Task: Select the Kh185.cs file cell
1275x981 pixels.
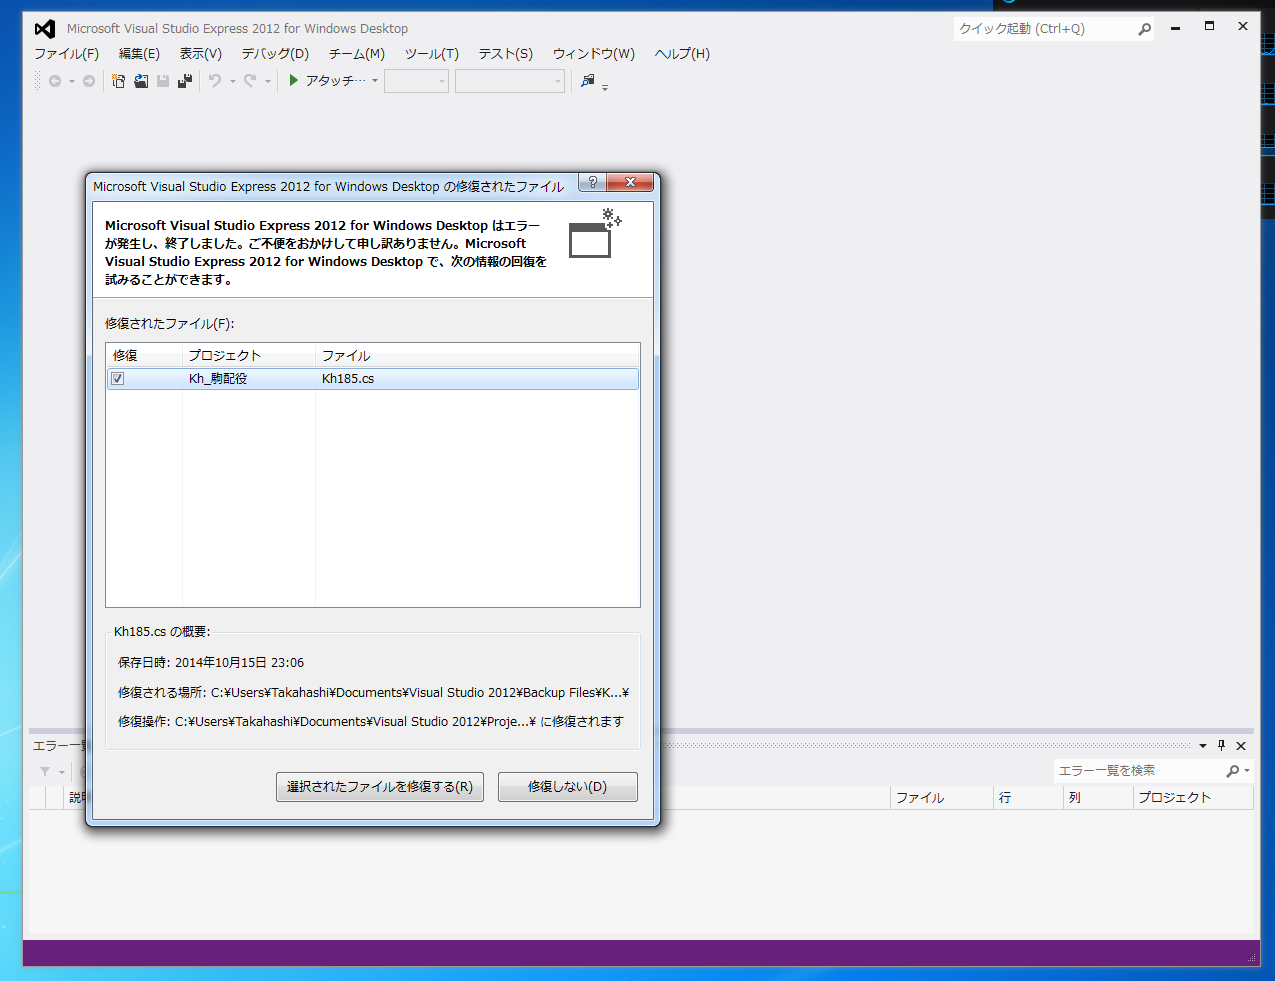Action: (348, 379)
